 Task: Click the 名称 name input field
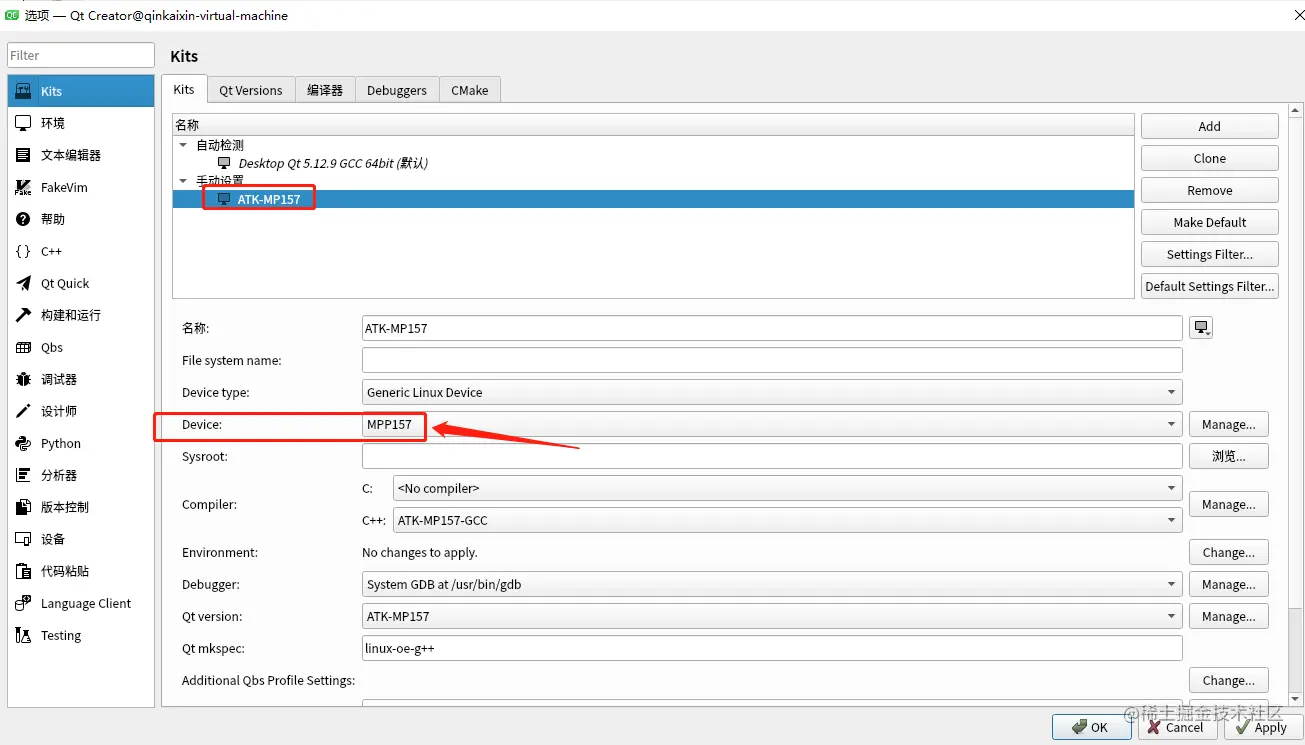(772, 328)
